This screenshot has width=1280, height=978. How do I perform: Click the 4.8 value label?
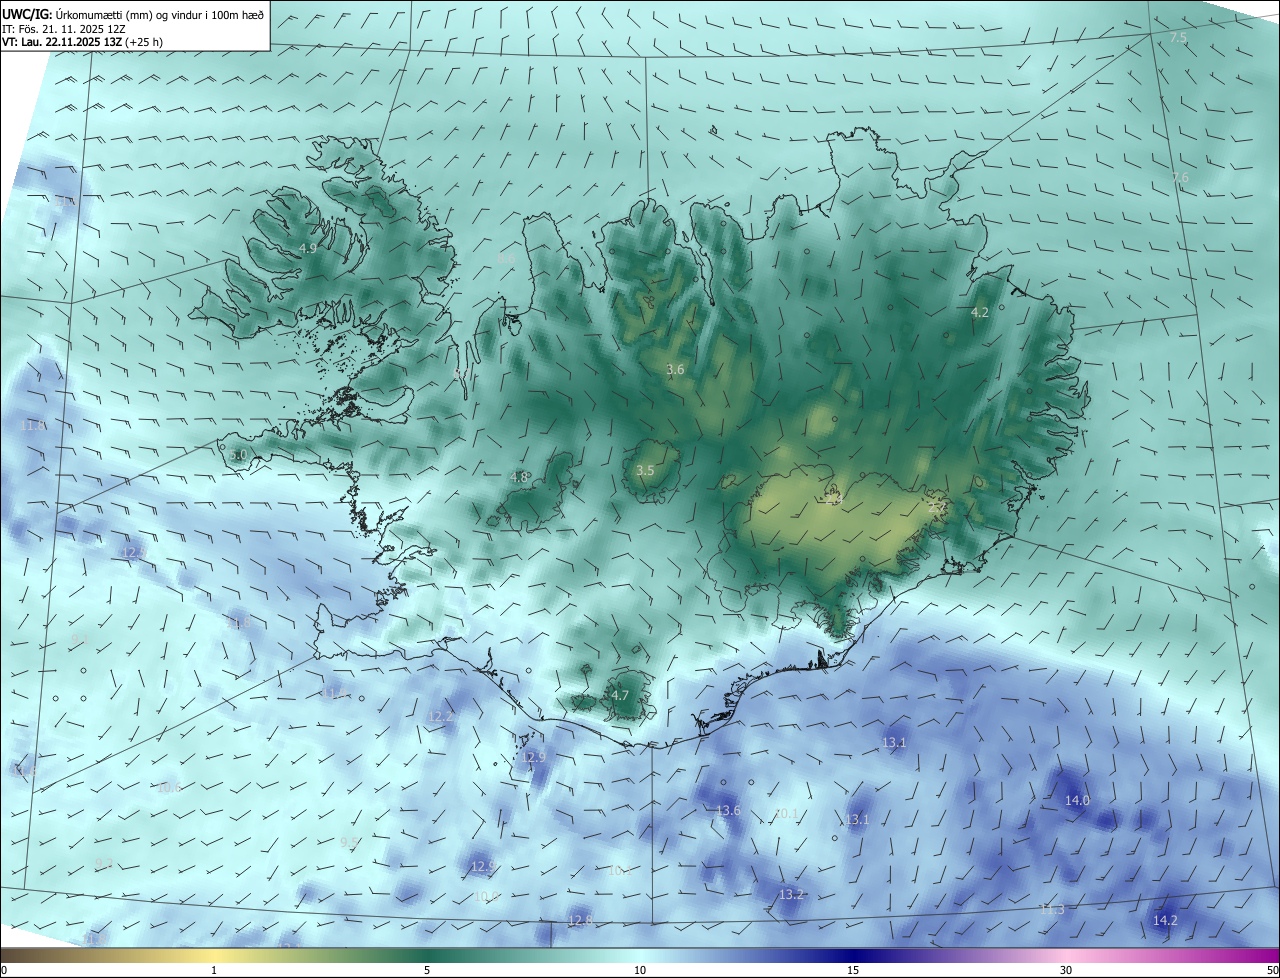pyautogui.click(x=519, y=477)
